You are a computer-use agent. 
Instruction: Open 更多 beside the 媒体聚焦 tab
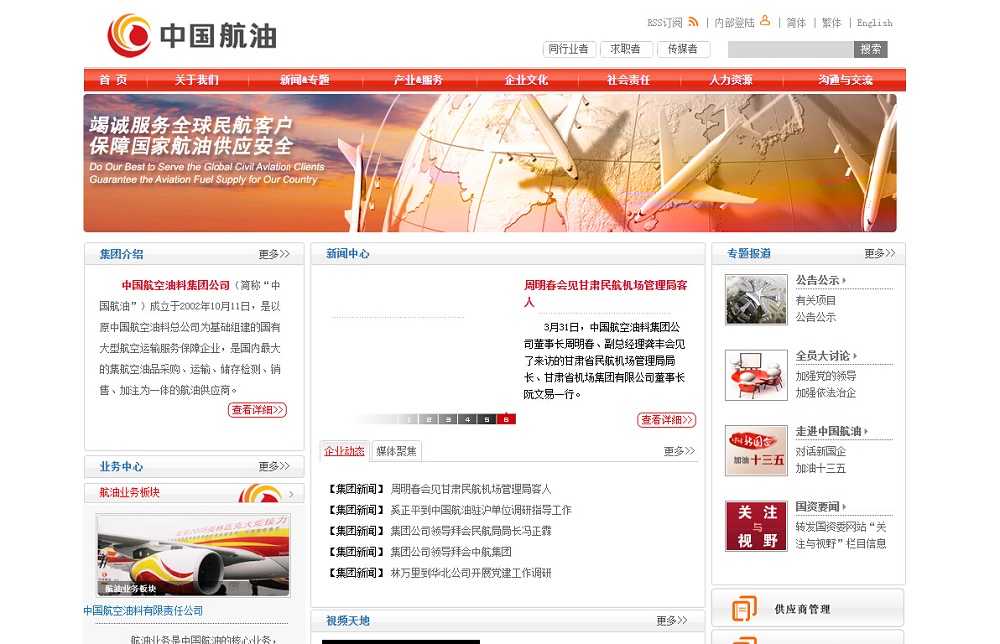pyautogui.click(x=679, y=451)
